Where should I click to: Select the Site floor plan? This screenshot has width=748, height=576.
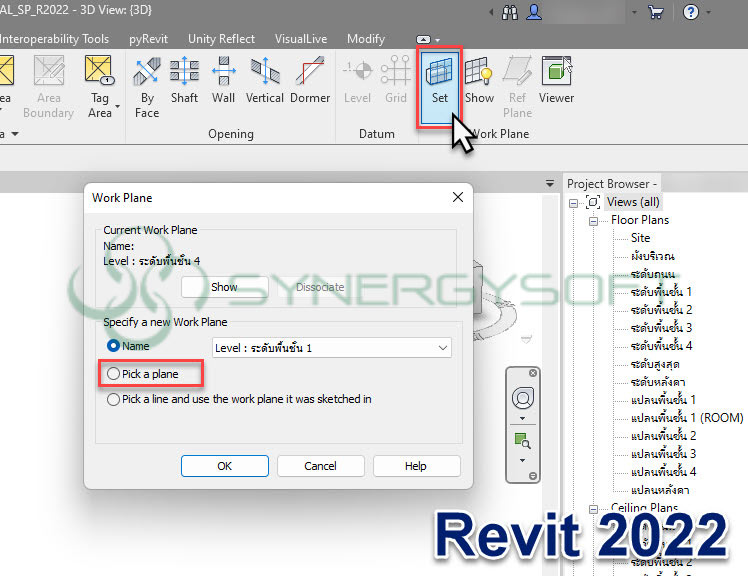click(x=640, y=238)
